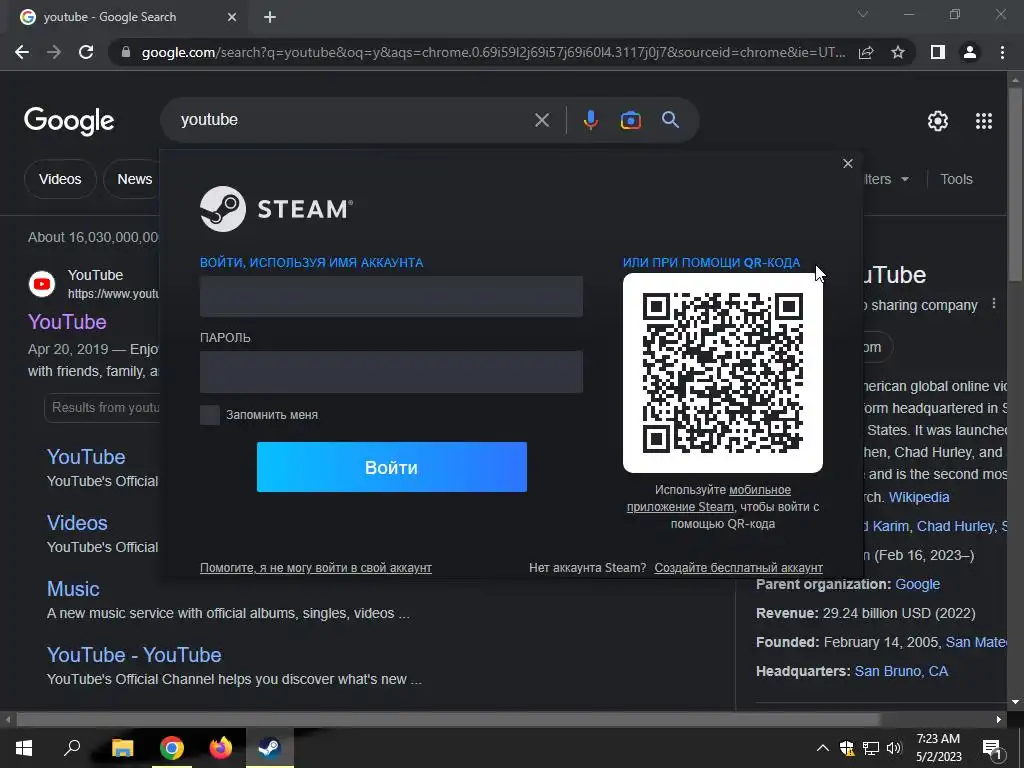Open Windows notification center
The height and width of the screenshot is (768, 1024).
(x=992, y=749)
